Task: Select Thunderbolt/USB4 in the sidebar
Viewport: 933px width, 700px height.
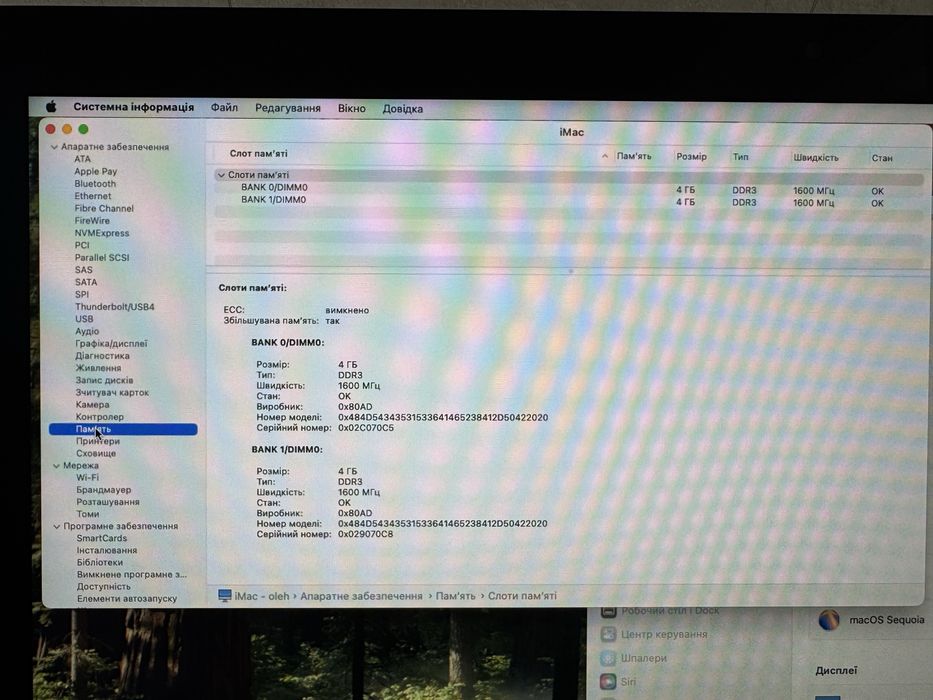Action: 115,307
